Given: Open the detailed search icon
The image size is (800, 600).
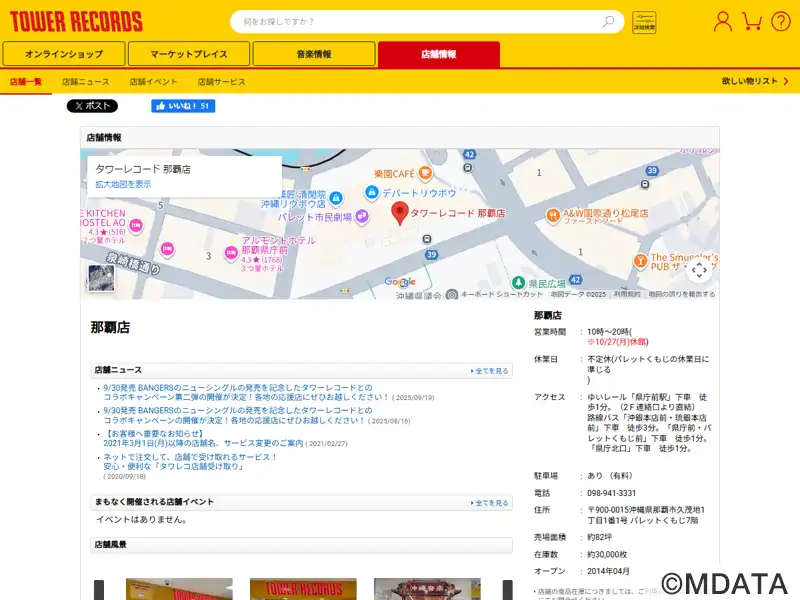Looking at the screenshot, I should pos(645,22).
